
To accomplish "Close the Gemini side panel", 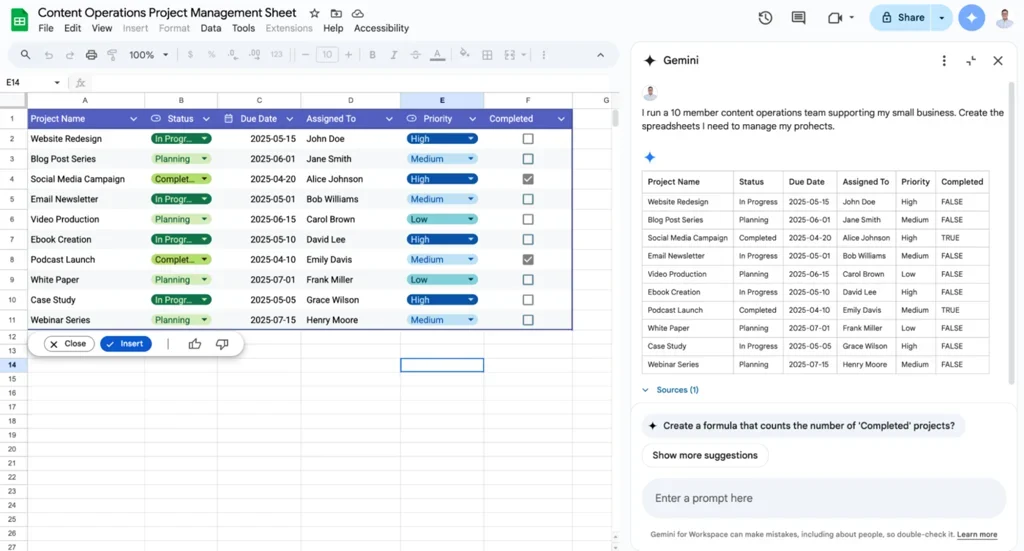I will [x=998, y=61].
